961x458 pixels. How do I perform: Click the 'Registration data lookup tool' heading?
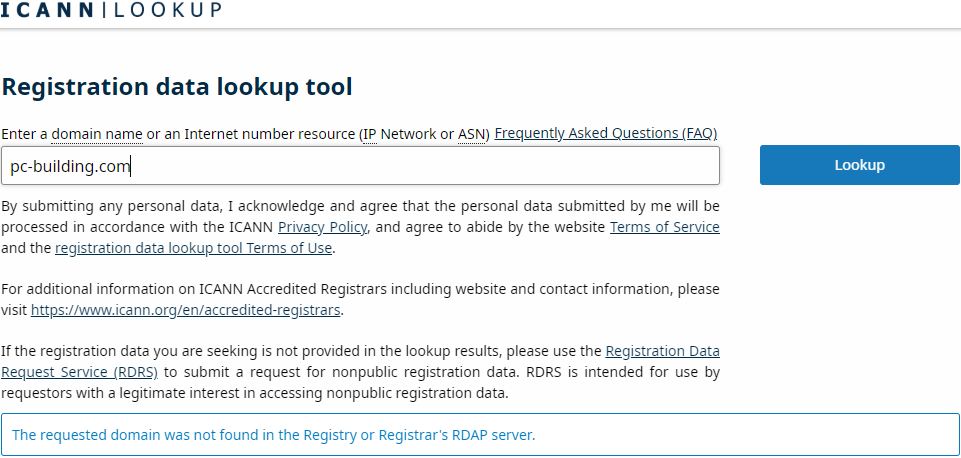[177, 87]
